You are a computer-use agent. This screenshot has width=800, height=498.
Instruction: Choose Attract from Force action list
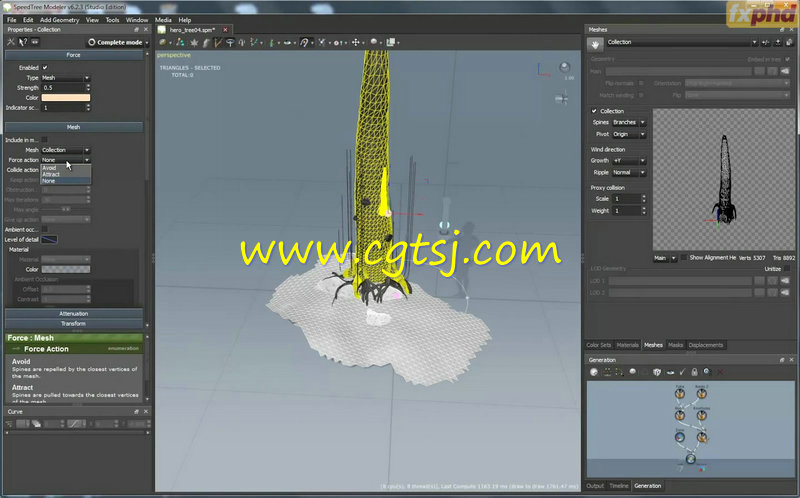click(x=66, y=175)
